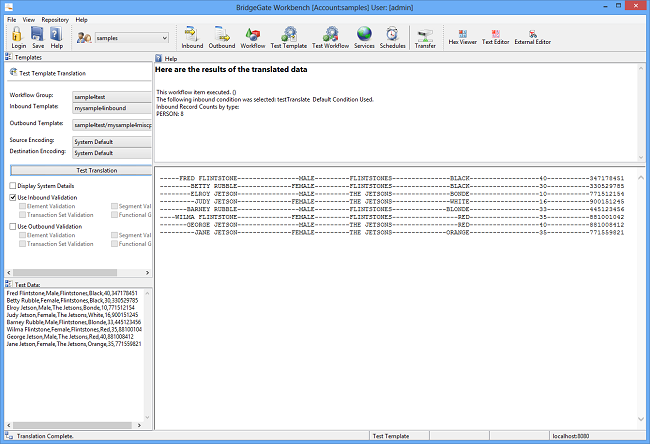Enable Display System Details checkbox
Screen dimensions: 650x444
coord(13,186)
